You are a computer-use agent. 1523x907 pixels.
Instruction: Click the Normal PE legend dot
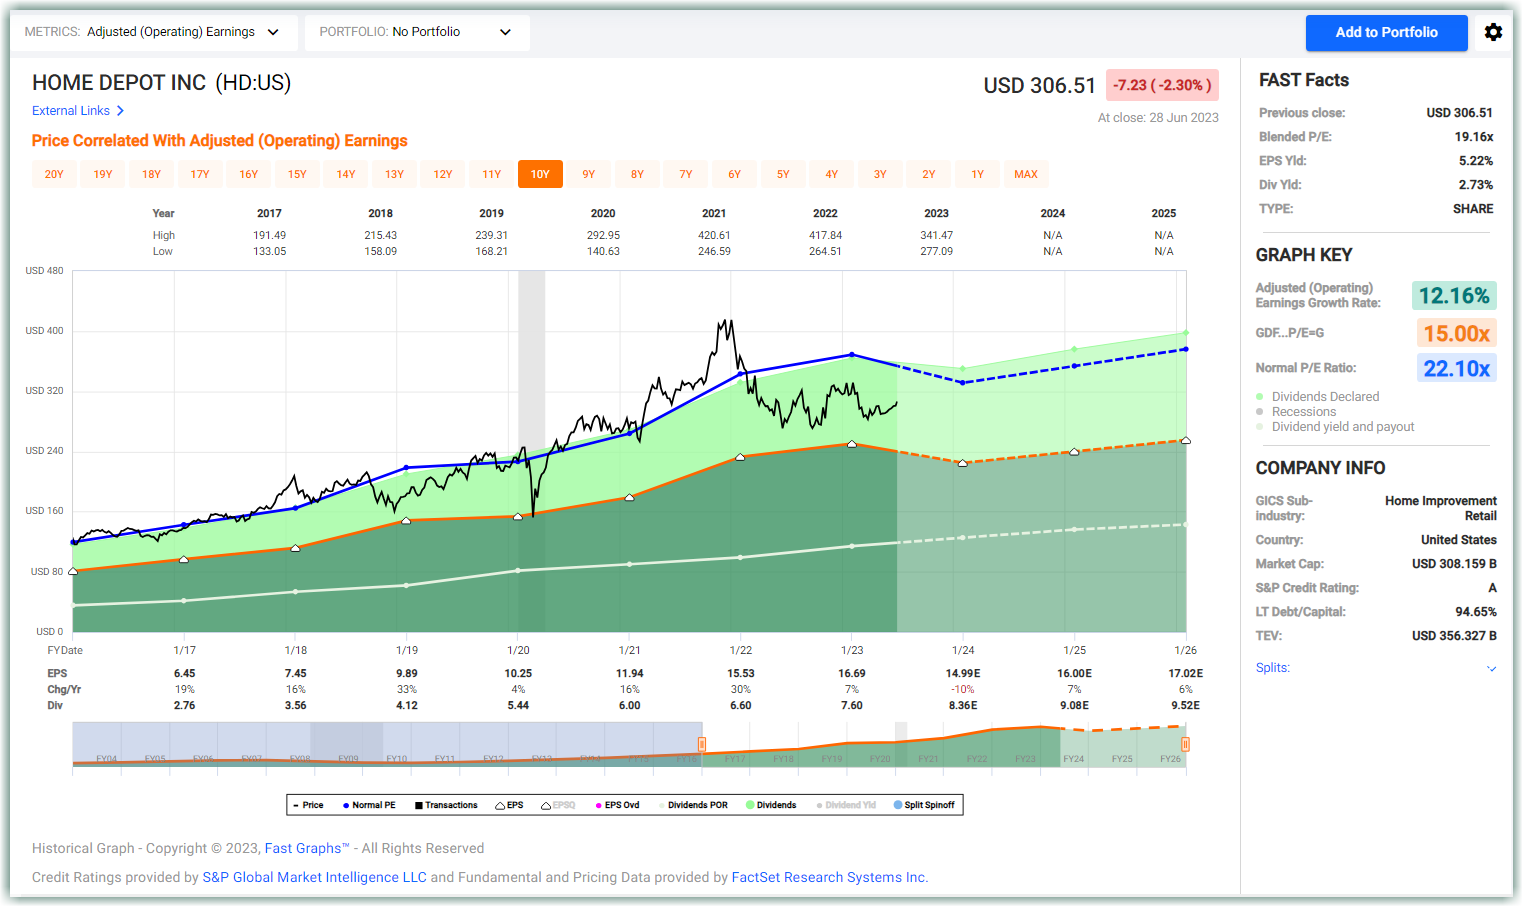click(346, 805)
